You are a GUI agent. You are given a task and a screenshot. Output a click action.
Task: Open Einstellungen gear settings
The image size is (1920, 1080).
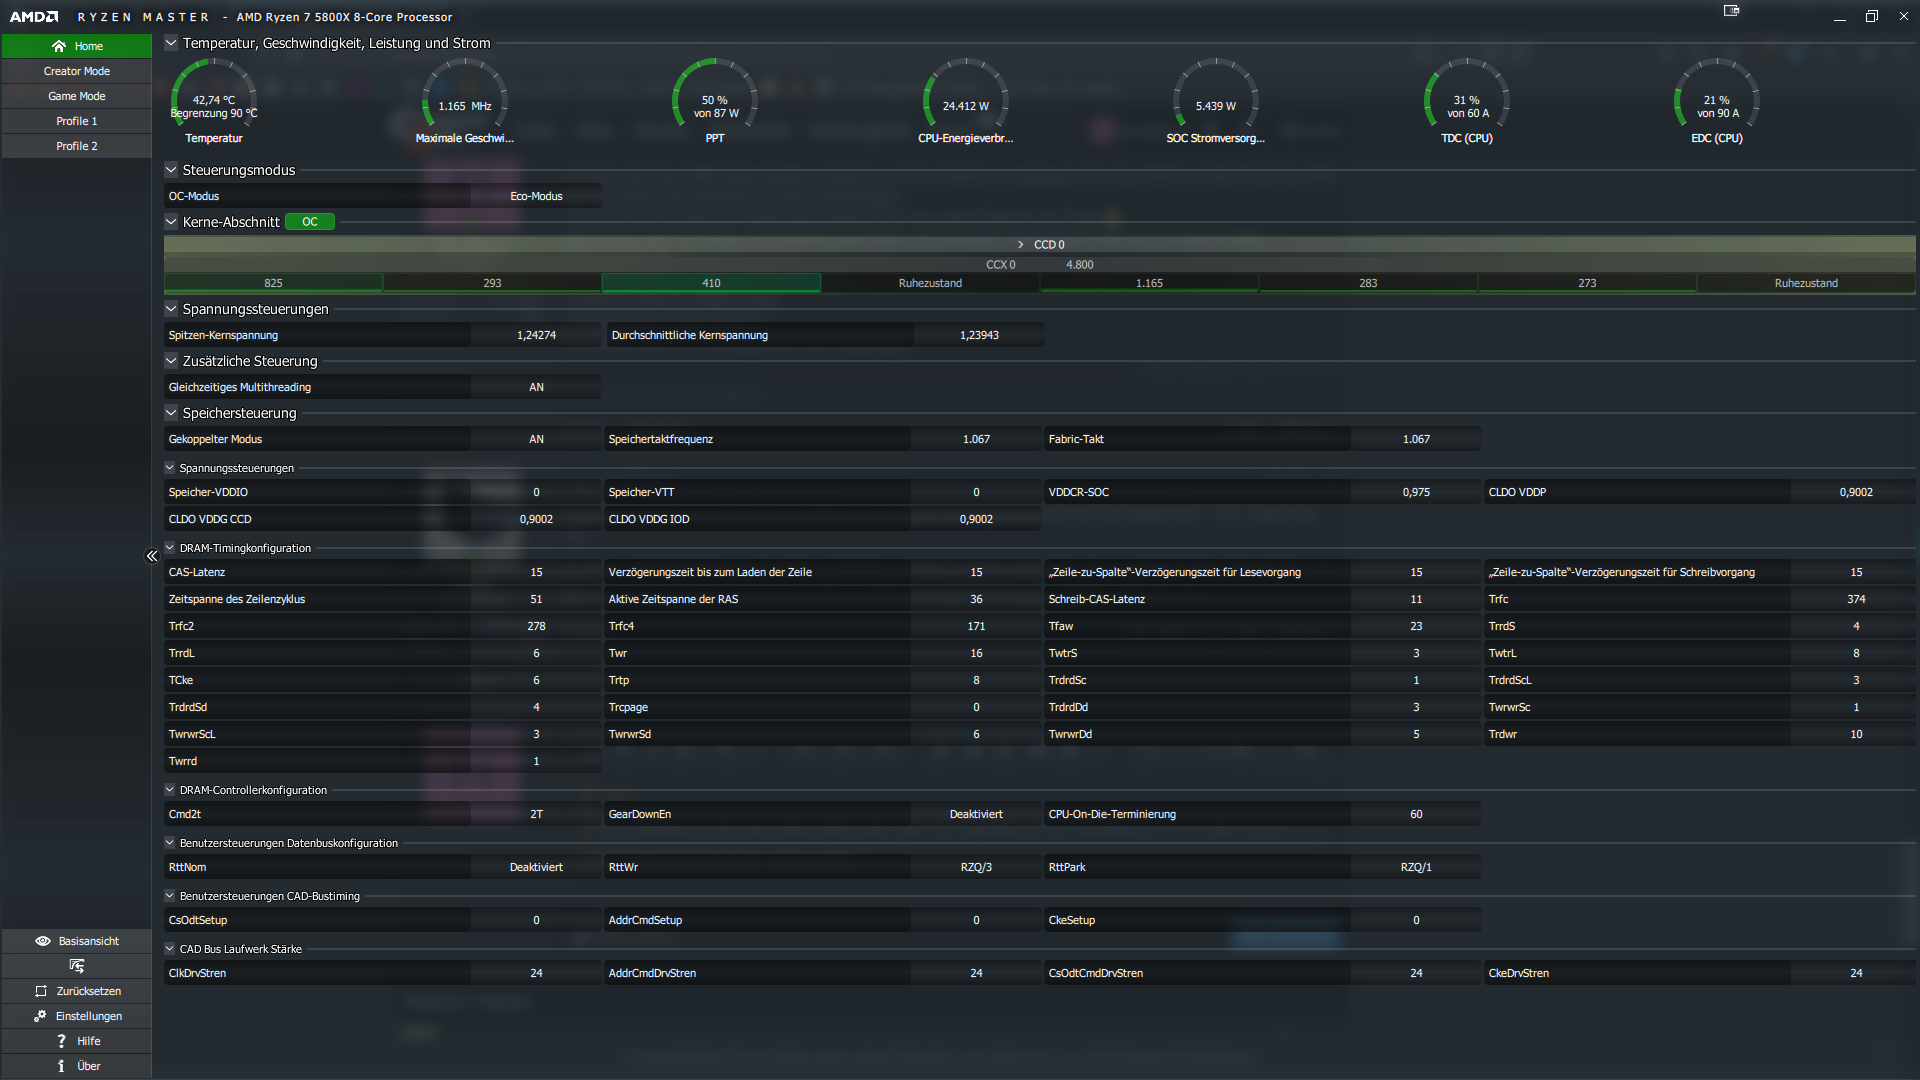click(x=40, y=1016)
